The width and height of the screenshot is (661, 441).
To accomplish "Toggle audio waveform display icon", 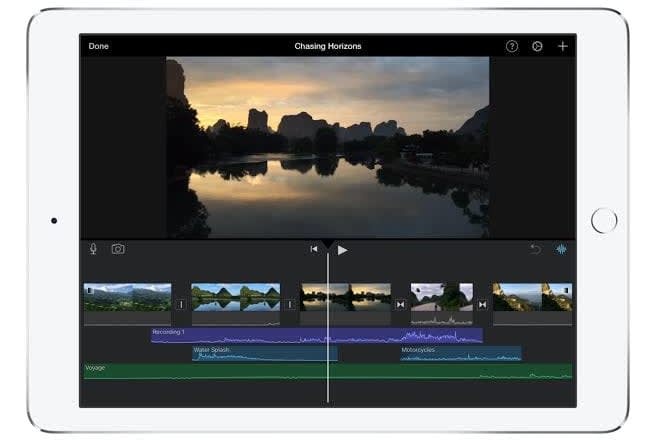I will tap(561, 249).
